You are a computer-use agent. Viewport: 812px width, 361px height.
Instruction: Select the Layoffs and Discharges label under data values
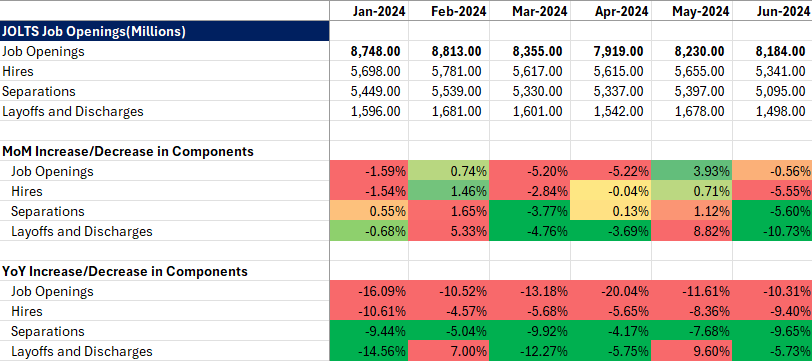click(x=165, y=111)
